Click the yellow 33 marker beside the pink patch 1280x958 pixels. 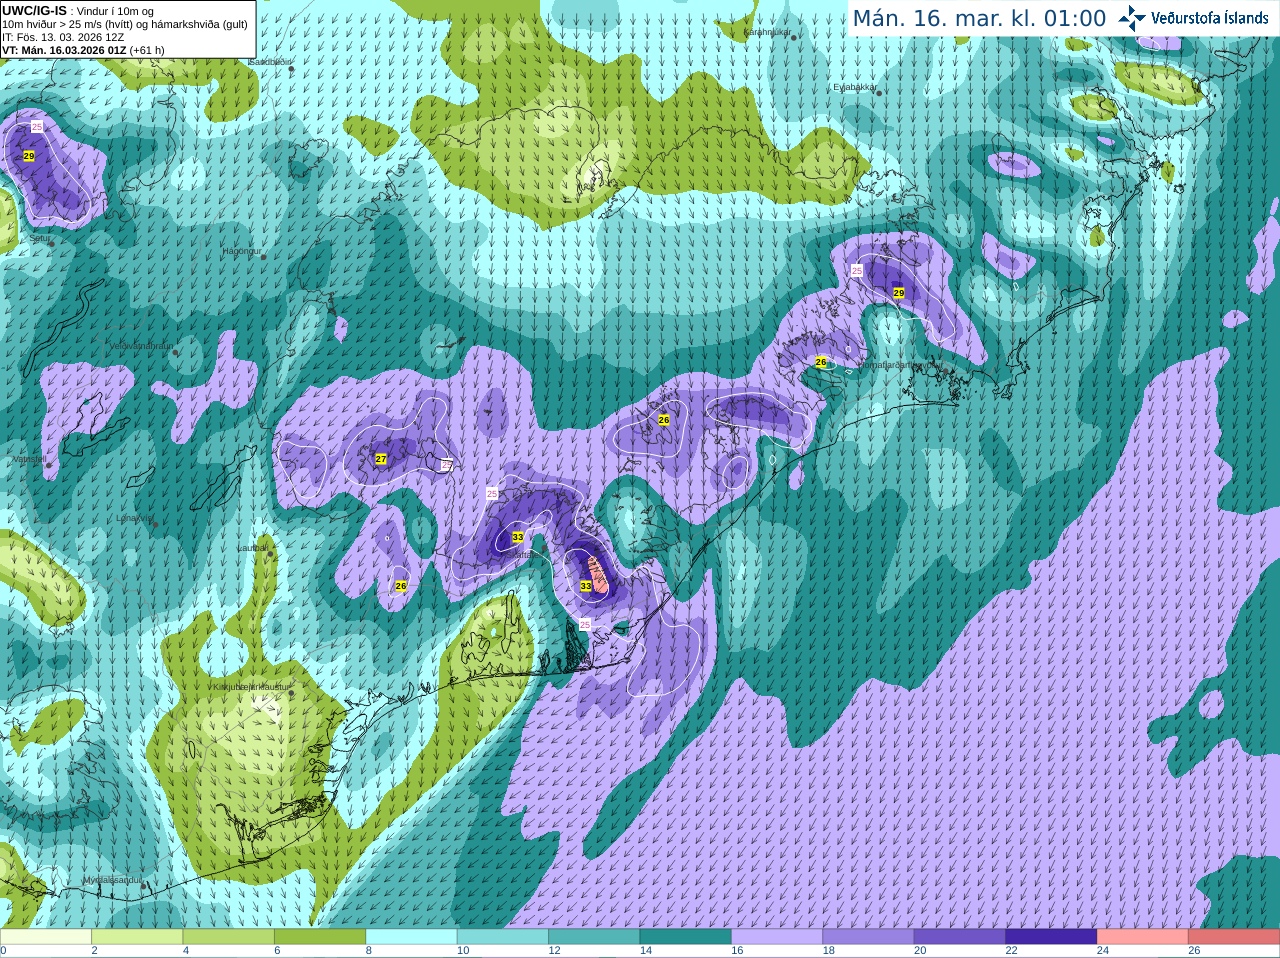586,586
